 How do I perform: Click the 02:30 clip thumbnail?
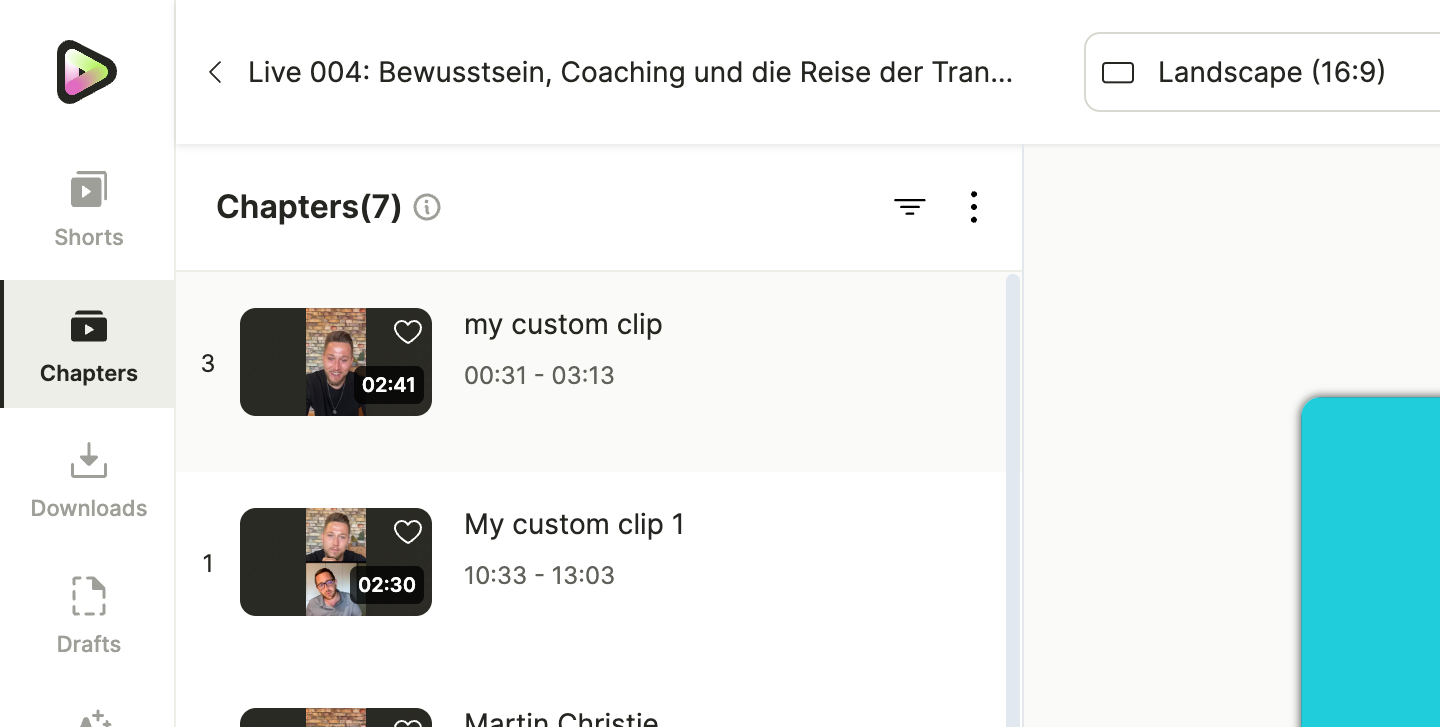(x=336, y=562)
